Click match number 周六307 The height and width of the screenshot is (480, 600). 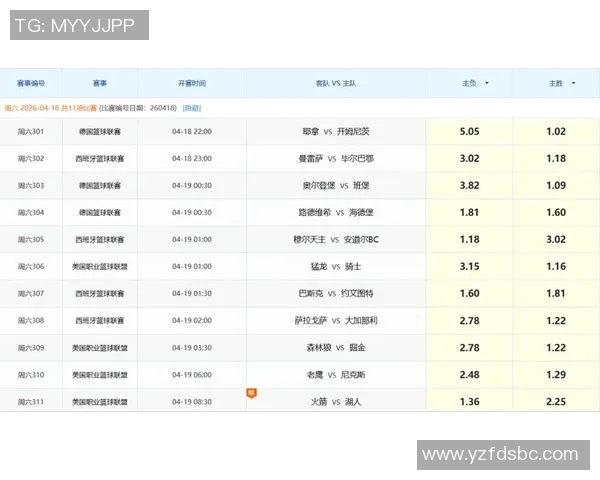(31, 294)
